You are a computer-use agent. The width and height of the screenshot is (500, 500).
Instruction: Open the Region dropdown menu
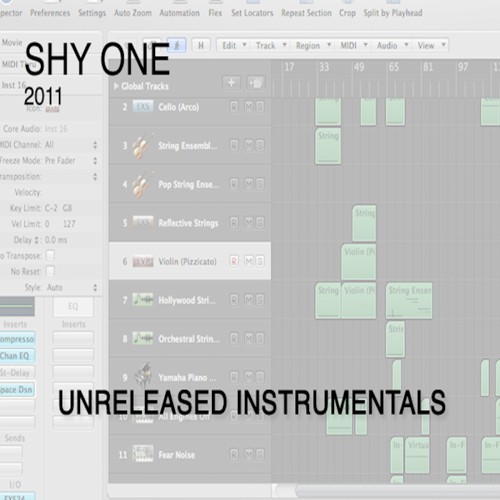coord(313,45)
